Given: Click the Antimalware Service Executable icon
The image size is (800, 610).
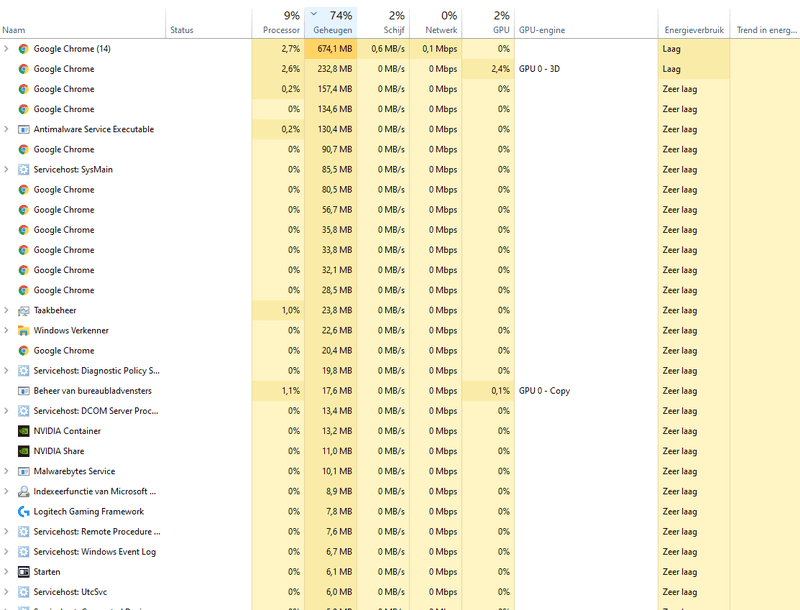Looking at the screenshot, I should tap(23, 130).
